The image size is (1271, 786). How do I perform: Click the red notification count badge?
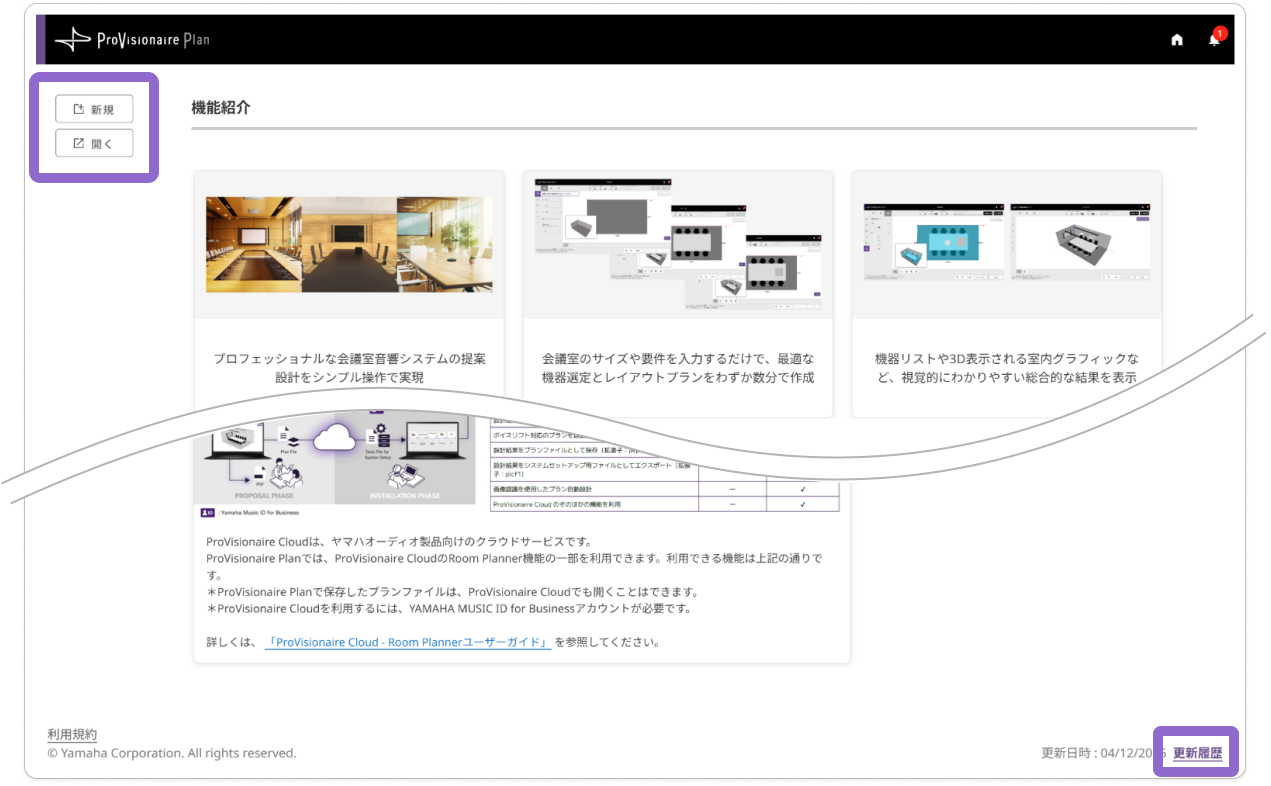(1220, 33)
